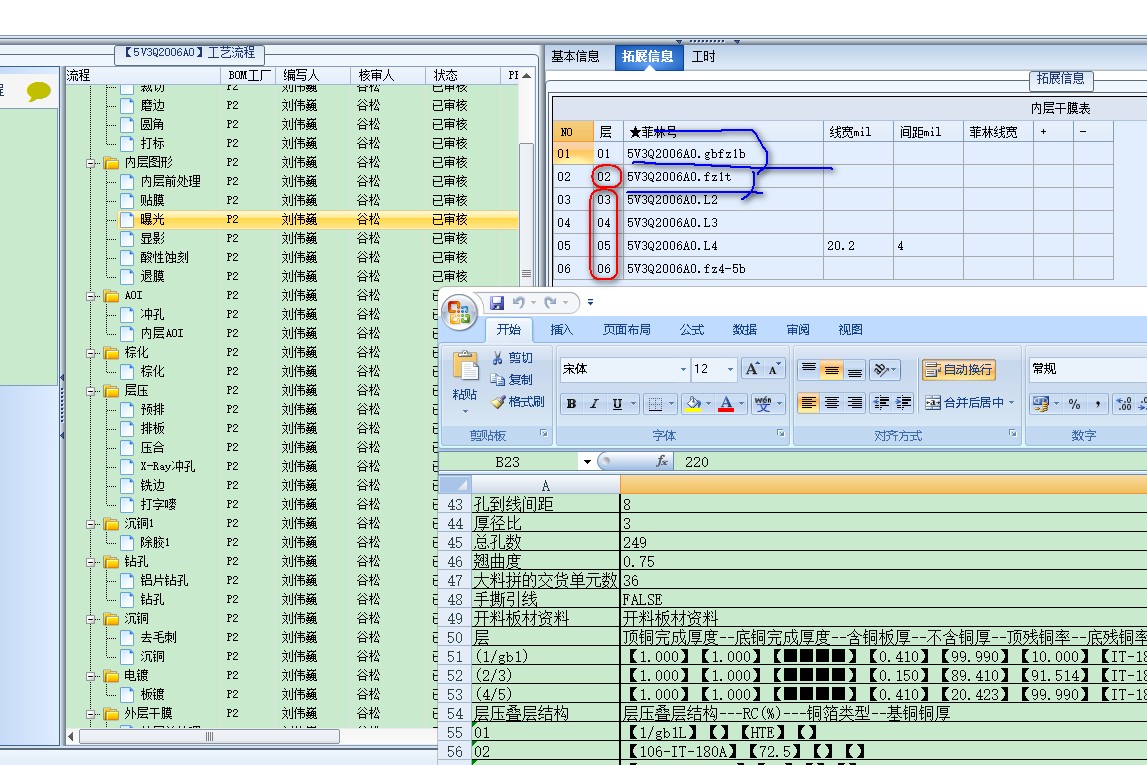Screen dimensions: 1147x765
Task: Open the font size 12 dropdown
Action: pyautogui.click(x=730, y=369)
